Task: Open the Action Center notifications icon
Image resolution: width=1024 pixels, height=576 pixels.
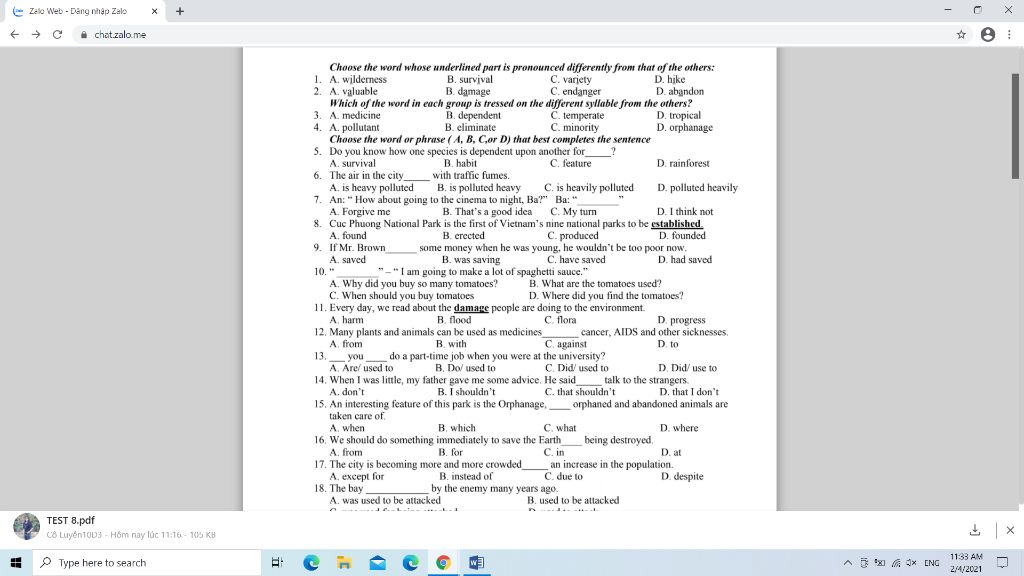Action: 1002,562
